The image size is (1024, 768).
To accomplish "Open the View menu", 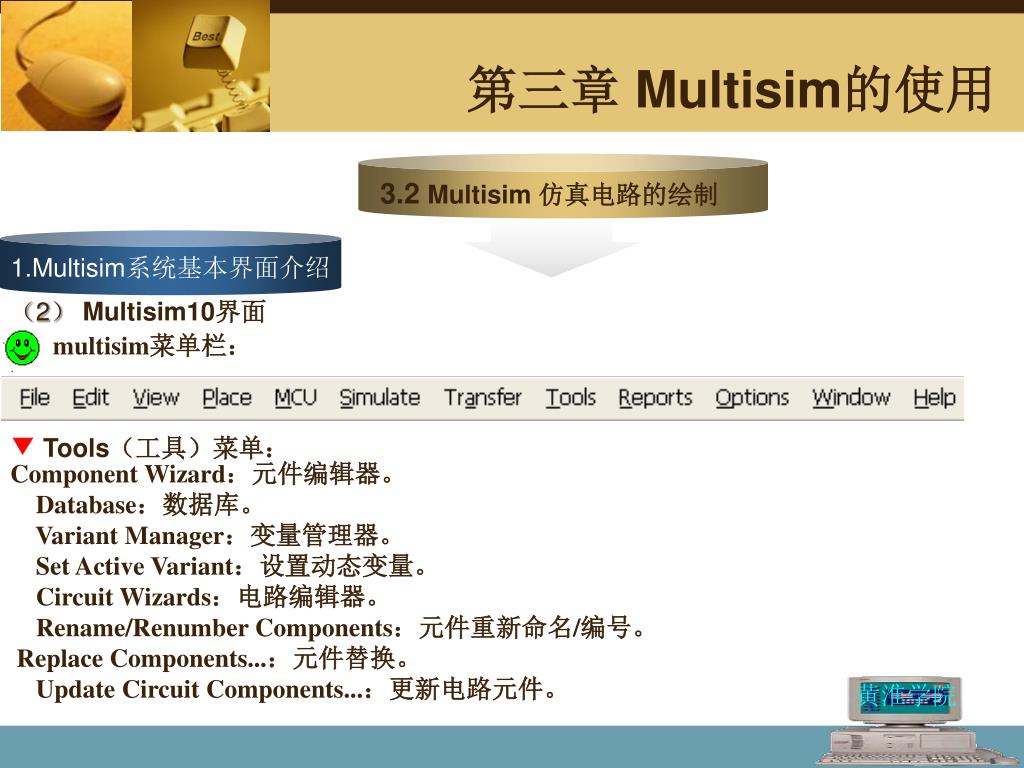I will 156,397.
